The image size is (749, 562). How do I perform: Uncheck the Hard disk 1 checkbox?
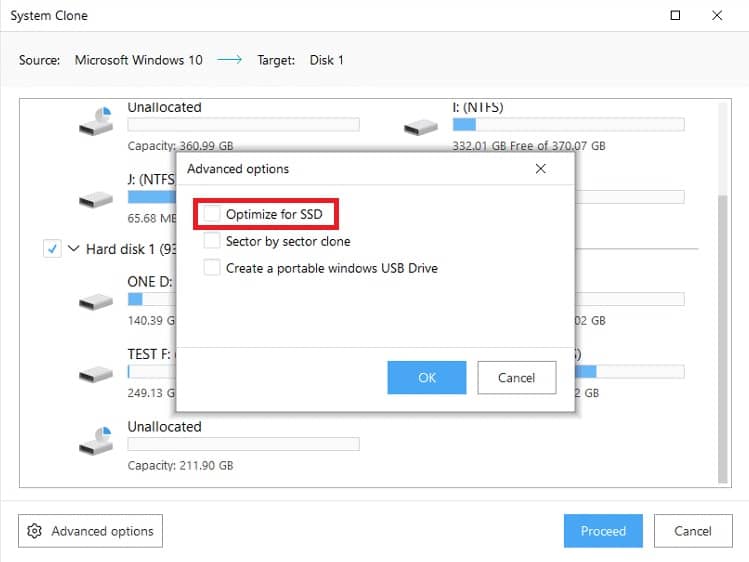52,248
